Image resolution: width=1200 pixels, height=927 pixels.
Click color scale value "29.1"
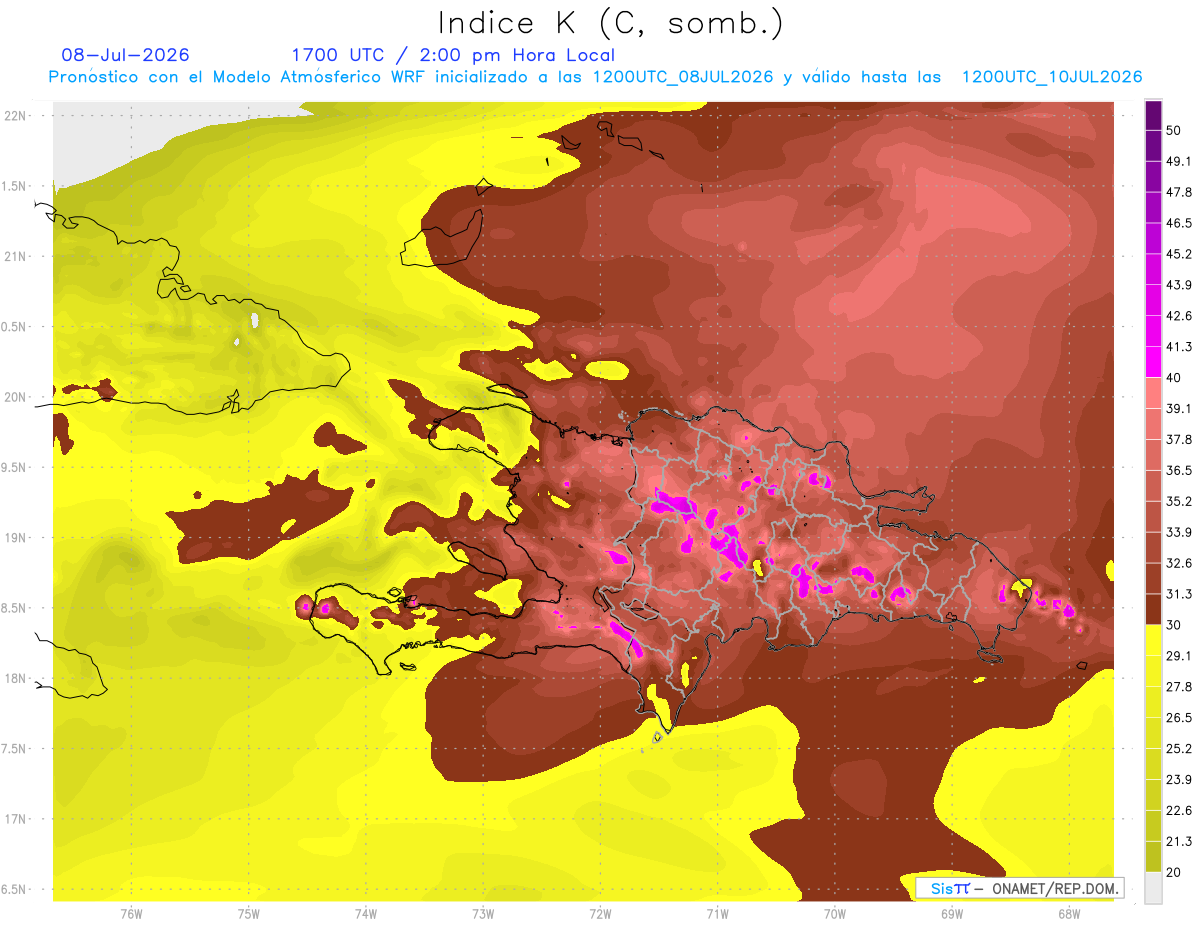coord(1178,656)
